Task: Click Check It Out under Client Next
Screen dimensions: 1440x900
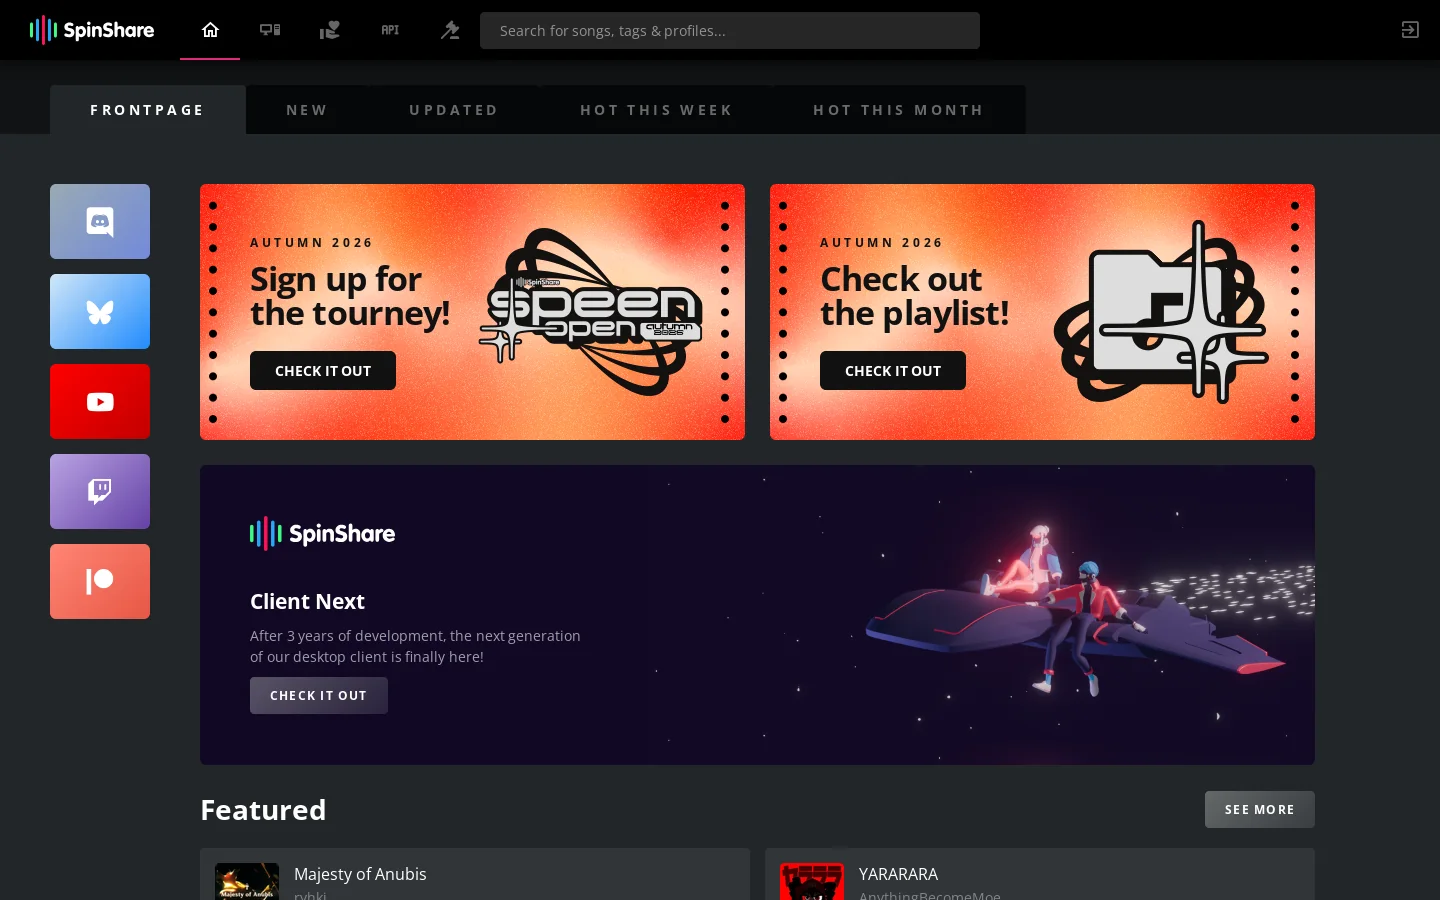Action: pos(319,695)
